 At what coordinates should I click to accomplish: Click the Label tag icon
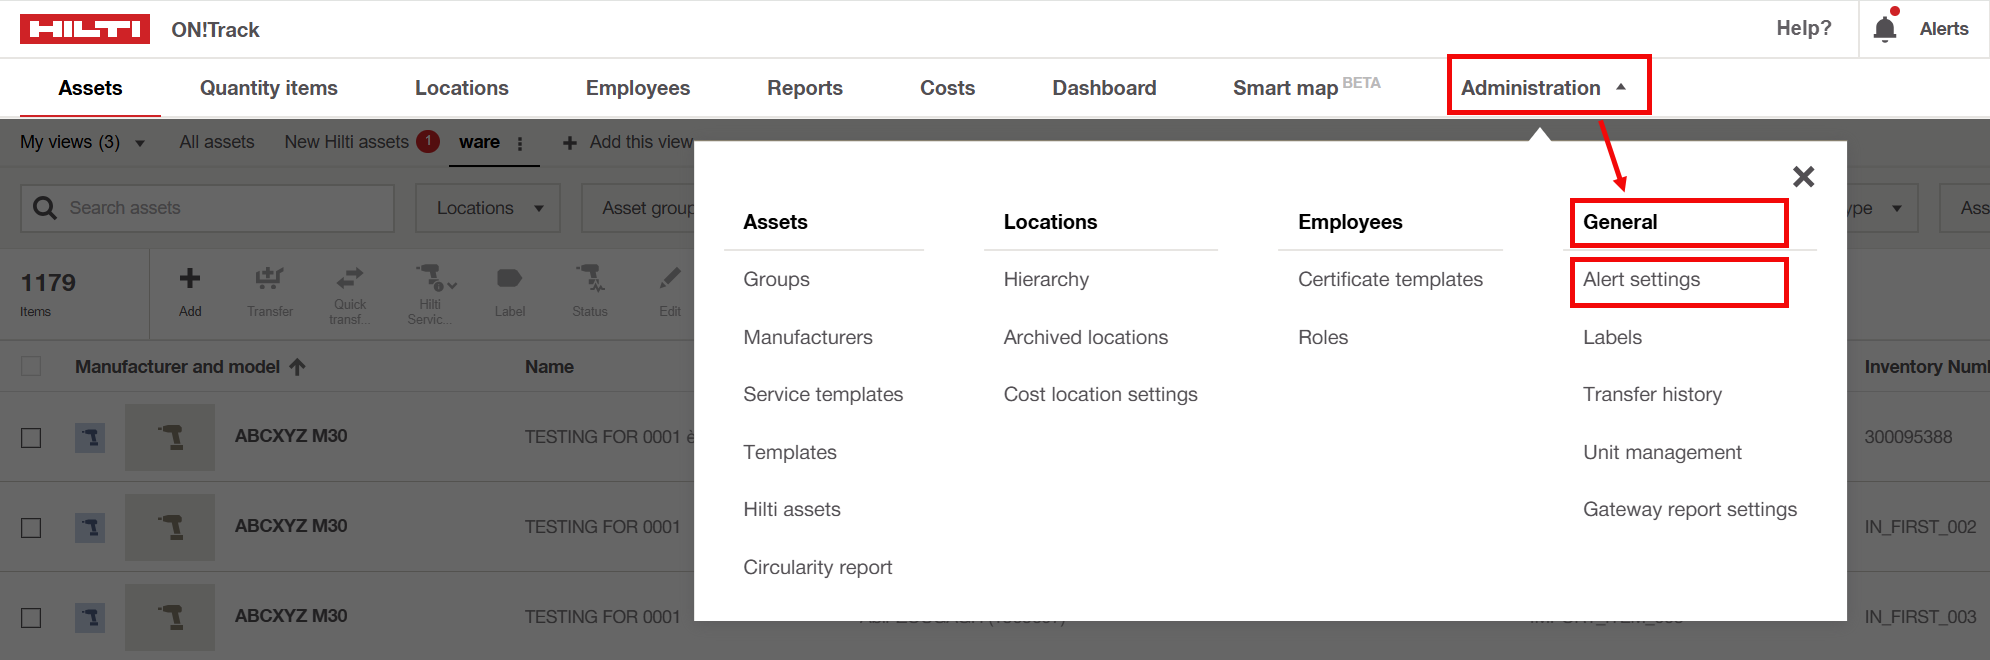[509, 279]
